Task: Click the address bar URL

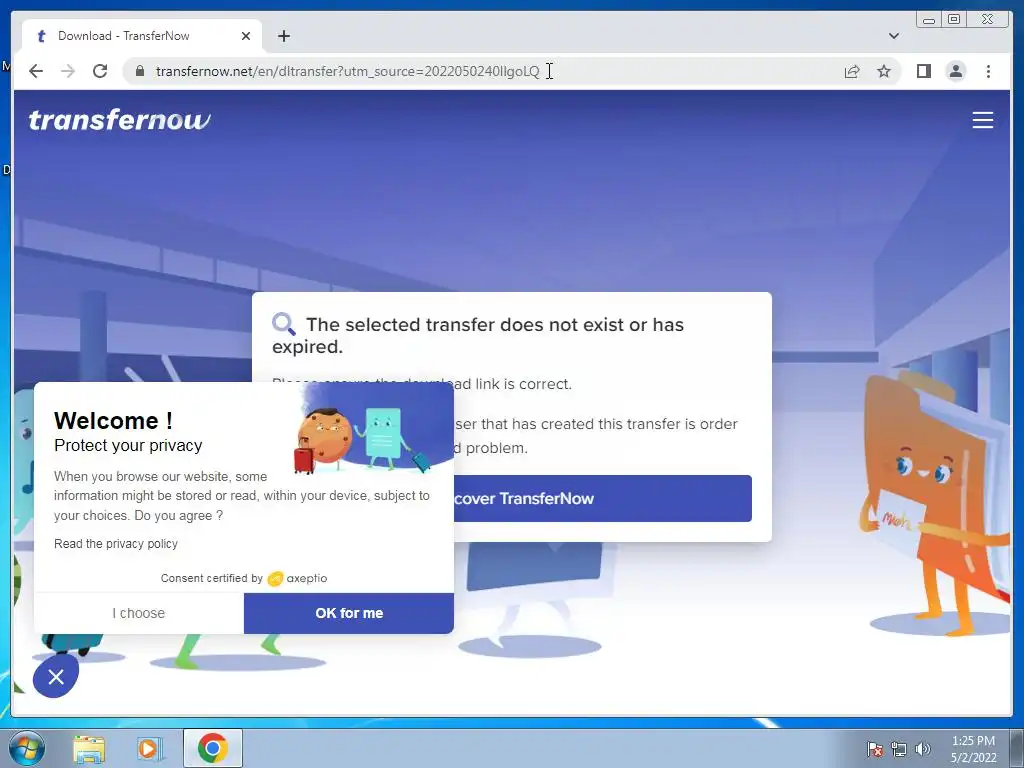Action: point(347,71)
